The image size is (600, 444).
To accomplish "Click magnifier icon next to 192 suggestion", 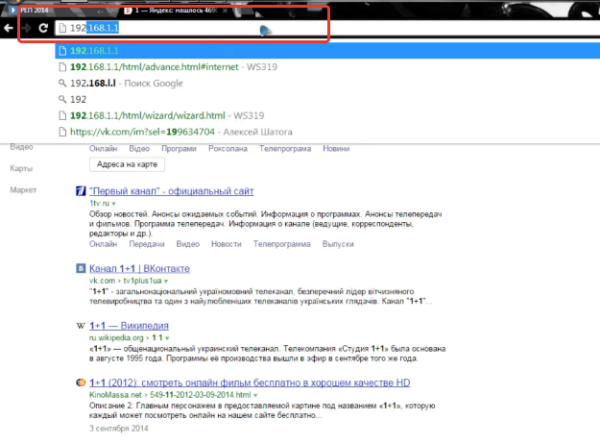I will (62, 100).
